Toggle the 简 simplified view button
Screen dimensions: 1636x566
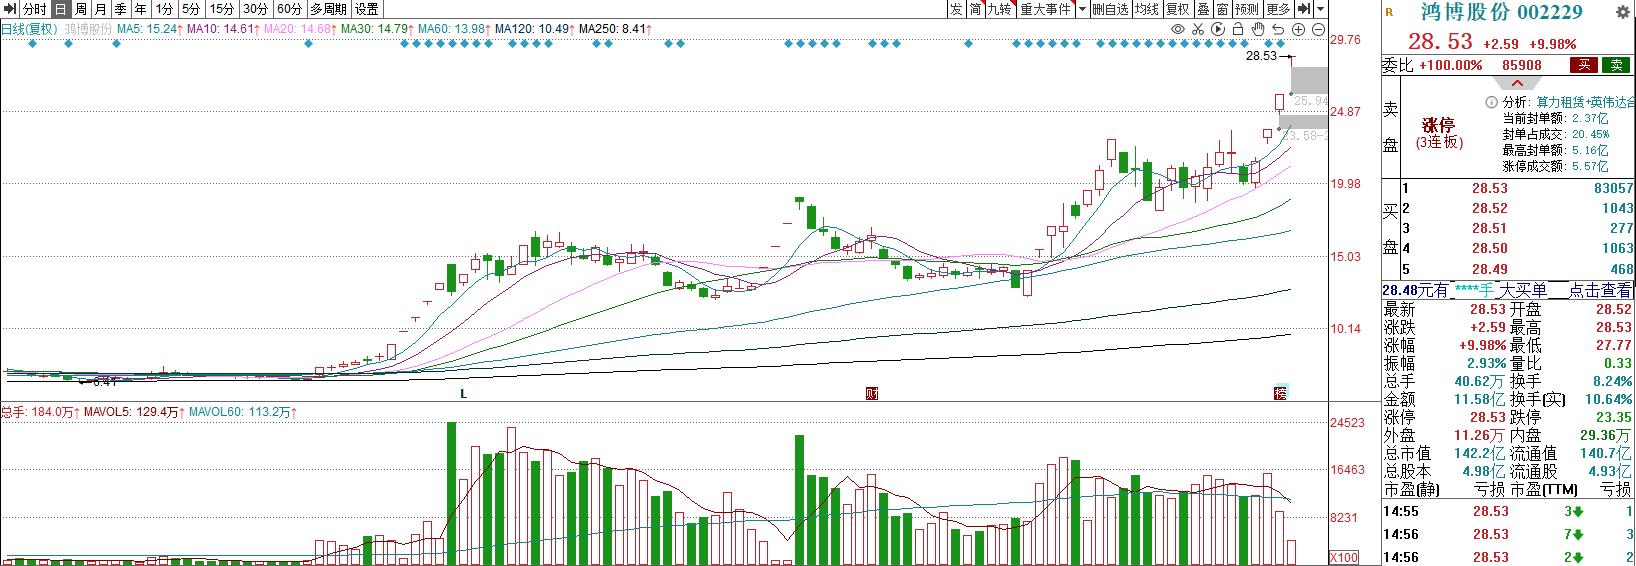[975, 9]
